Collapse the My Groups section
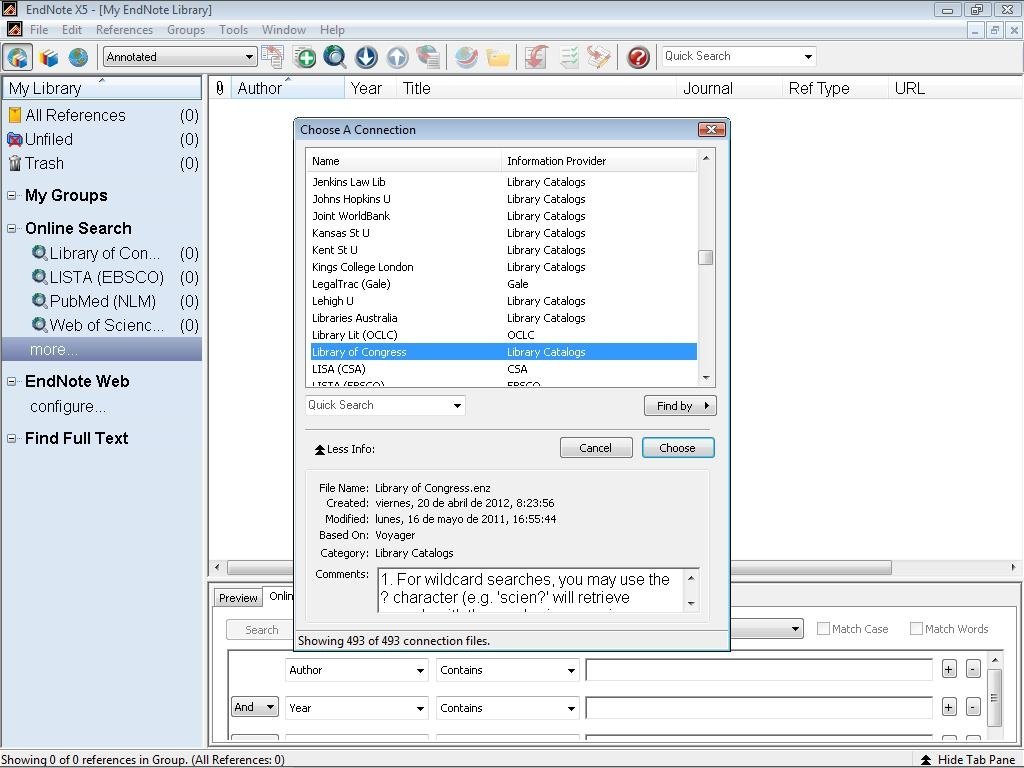The height and width of the screenshot is (768, 1024). coord(12,195)
